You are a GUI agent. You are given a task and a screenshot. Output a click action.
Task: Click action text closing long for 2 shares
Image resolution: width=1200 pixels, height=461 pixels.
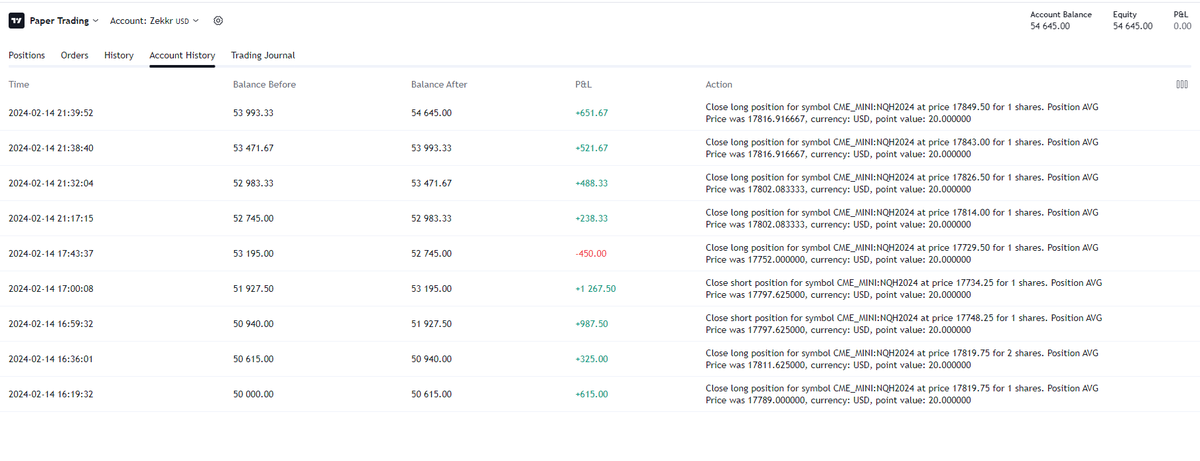coord(902,359)
